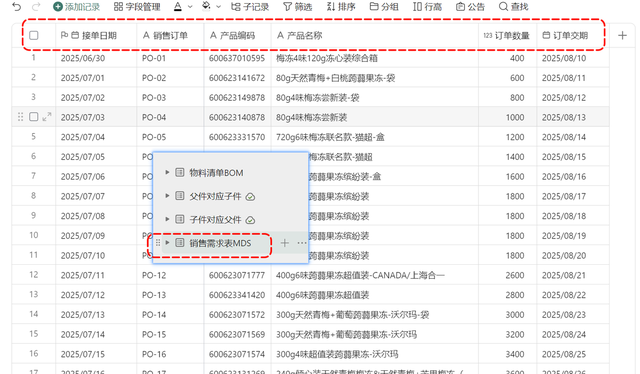This screenshot has width=640, height=374.
Task: Click the check badge next to 父件对应子件
Action: [x=250, y=197]
